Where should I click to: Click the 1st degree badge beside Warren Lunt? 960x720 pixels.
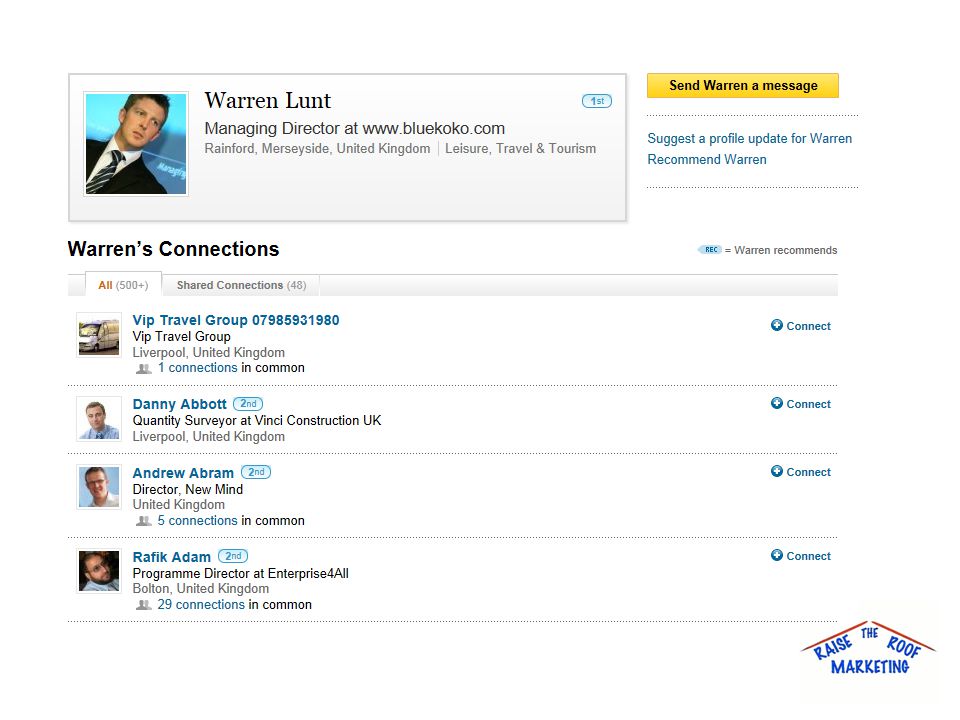[596, 101]
